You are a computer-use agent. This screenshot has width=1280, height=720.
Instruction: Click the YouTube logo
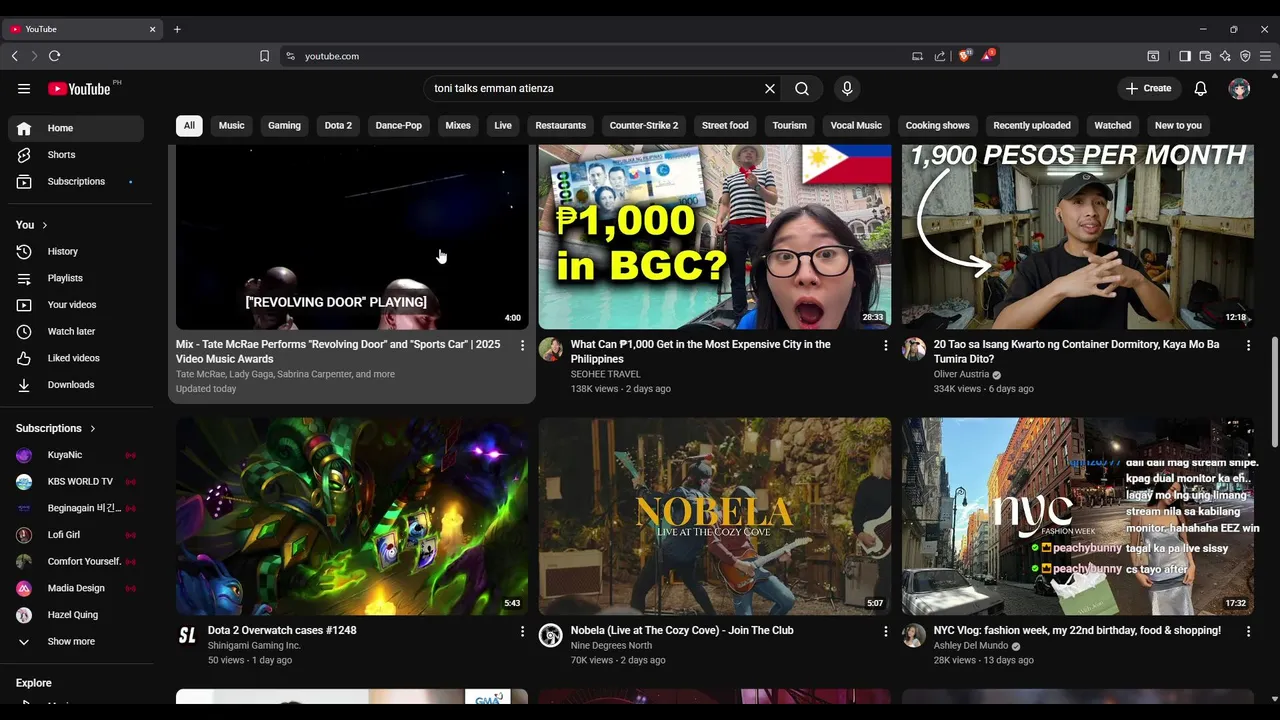[x=78, y=88]
